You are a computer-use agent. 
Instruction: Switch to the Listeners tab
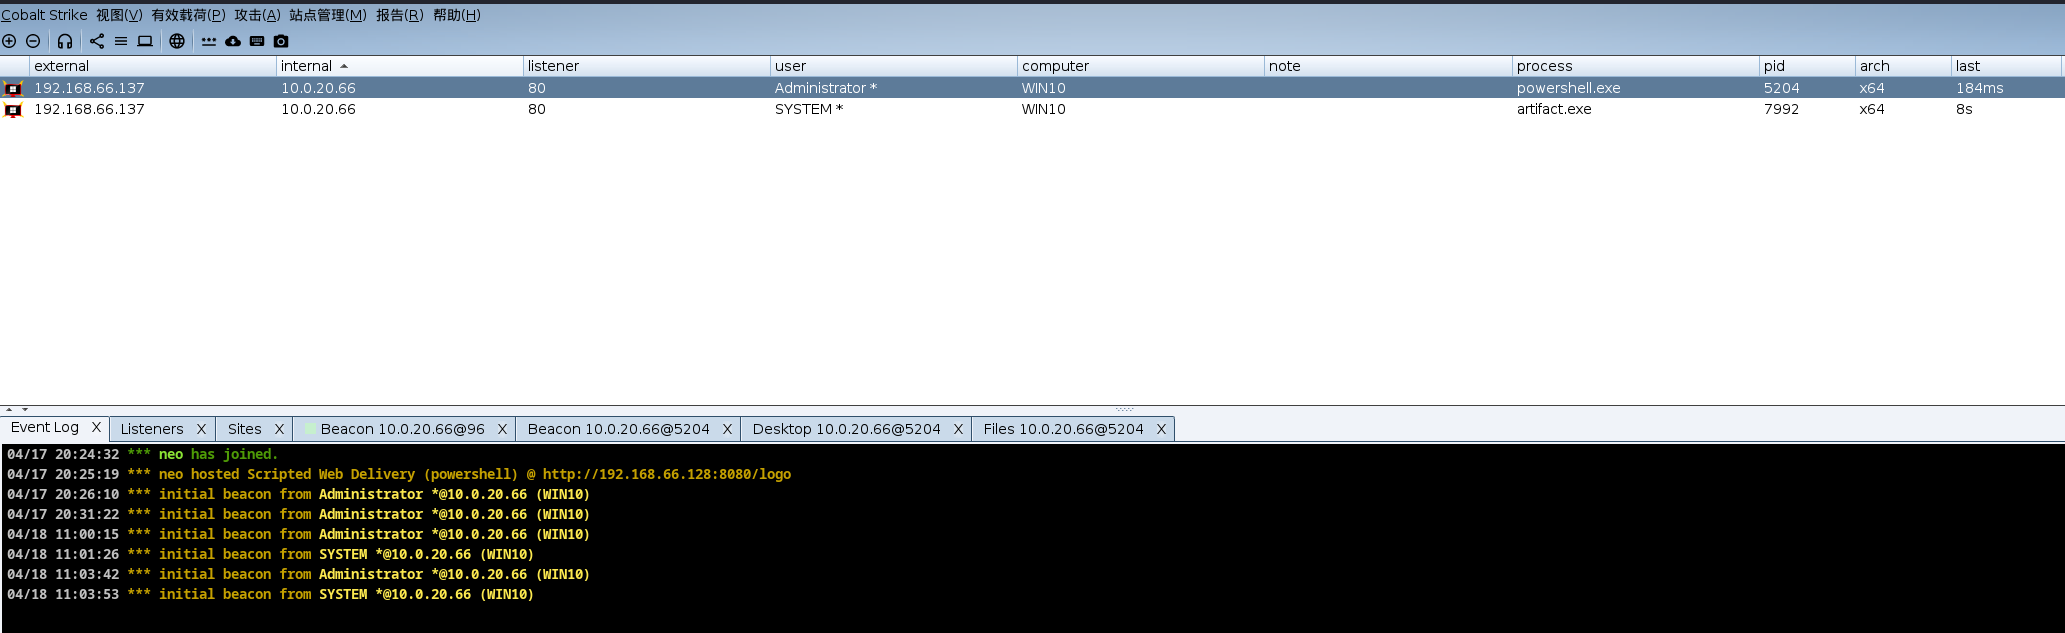coord(152,429)
